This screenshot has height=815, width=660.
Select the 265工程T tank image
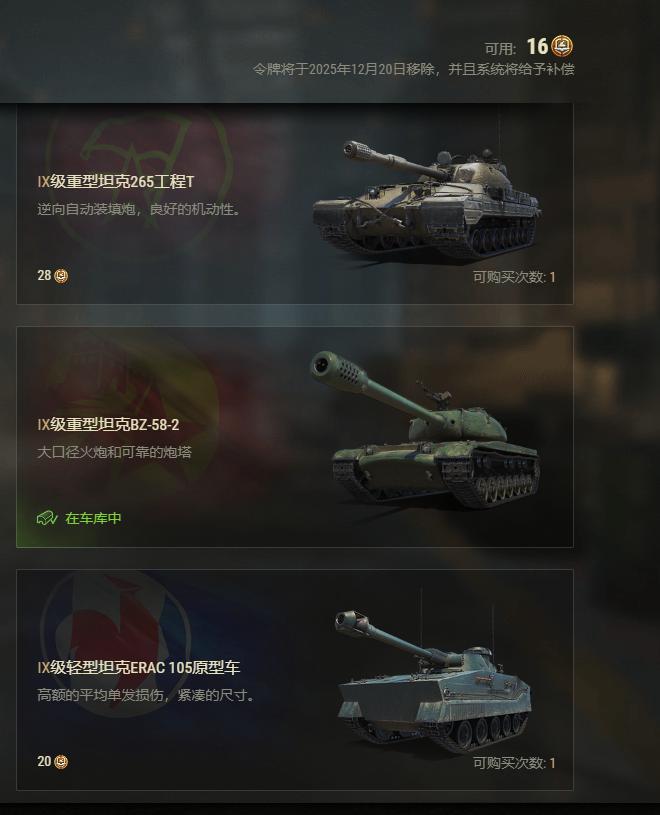(x=427, y=201)
